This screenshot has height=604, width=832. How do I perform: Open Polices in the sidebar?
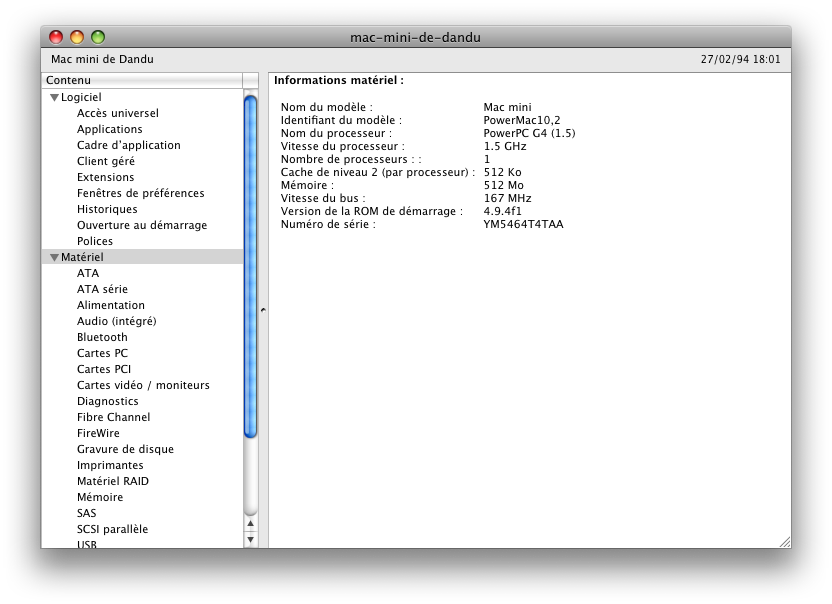pos(94,241)
